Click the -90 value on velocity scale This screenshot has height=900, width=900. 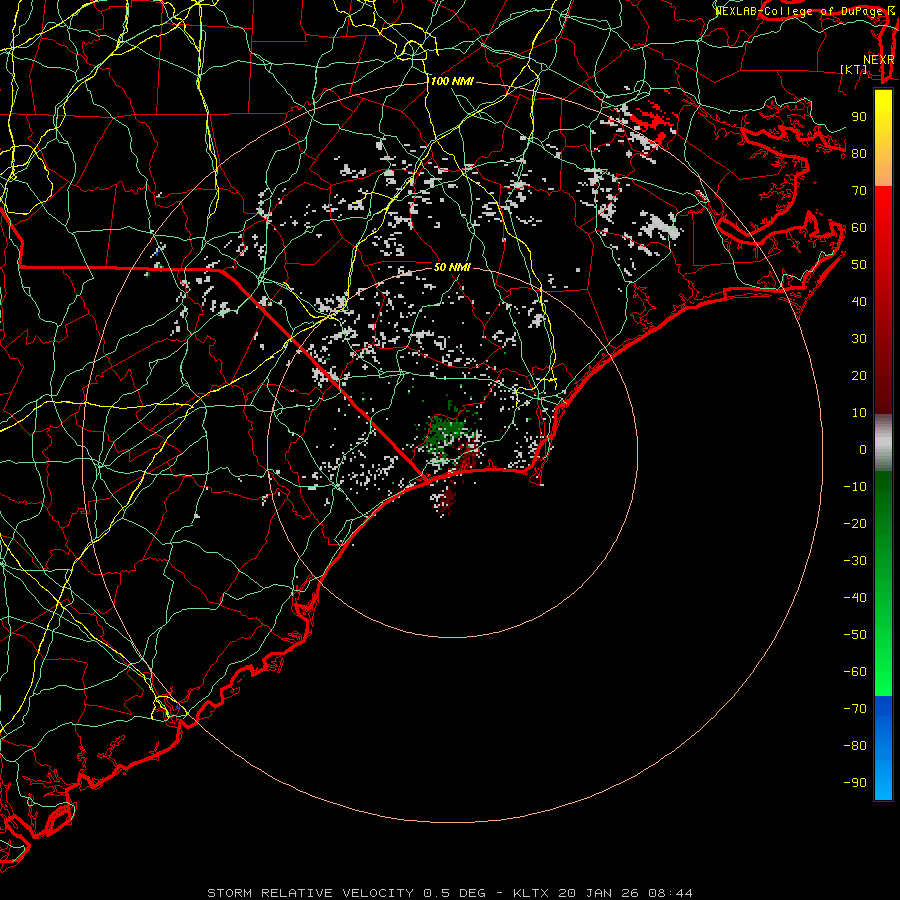coord(855,783)
